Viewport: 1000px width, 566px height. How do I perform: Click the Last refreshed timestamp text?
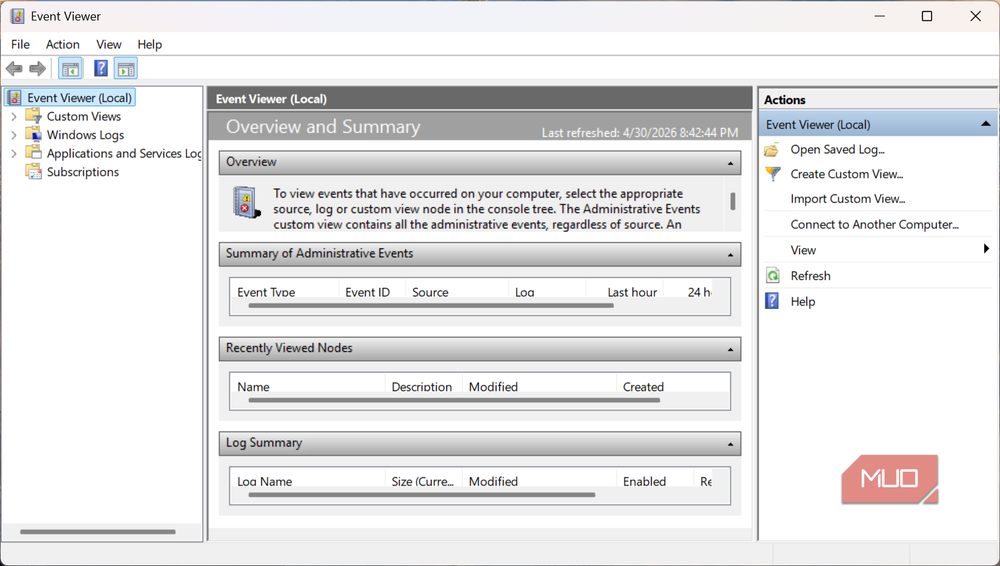[x=640, y=133]
